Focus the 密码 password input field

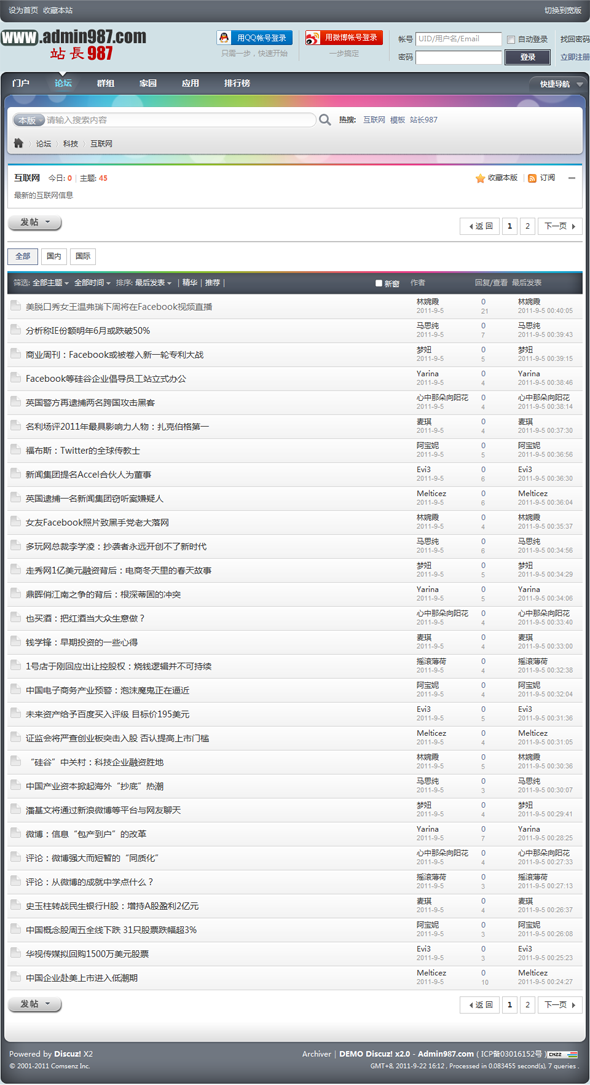(x=459, y=57)
